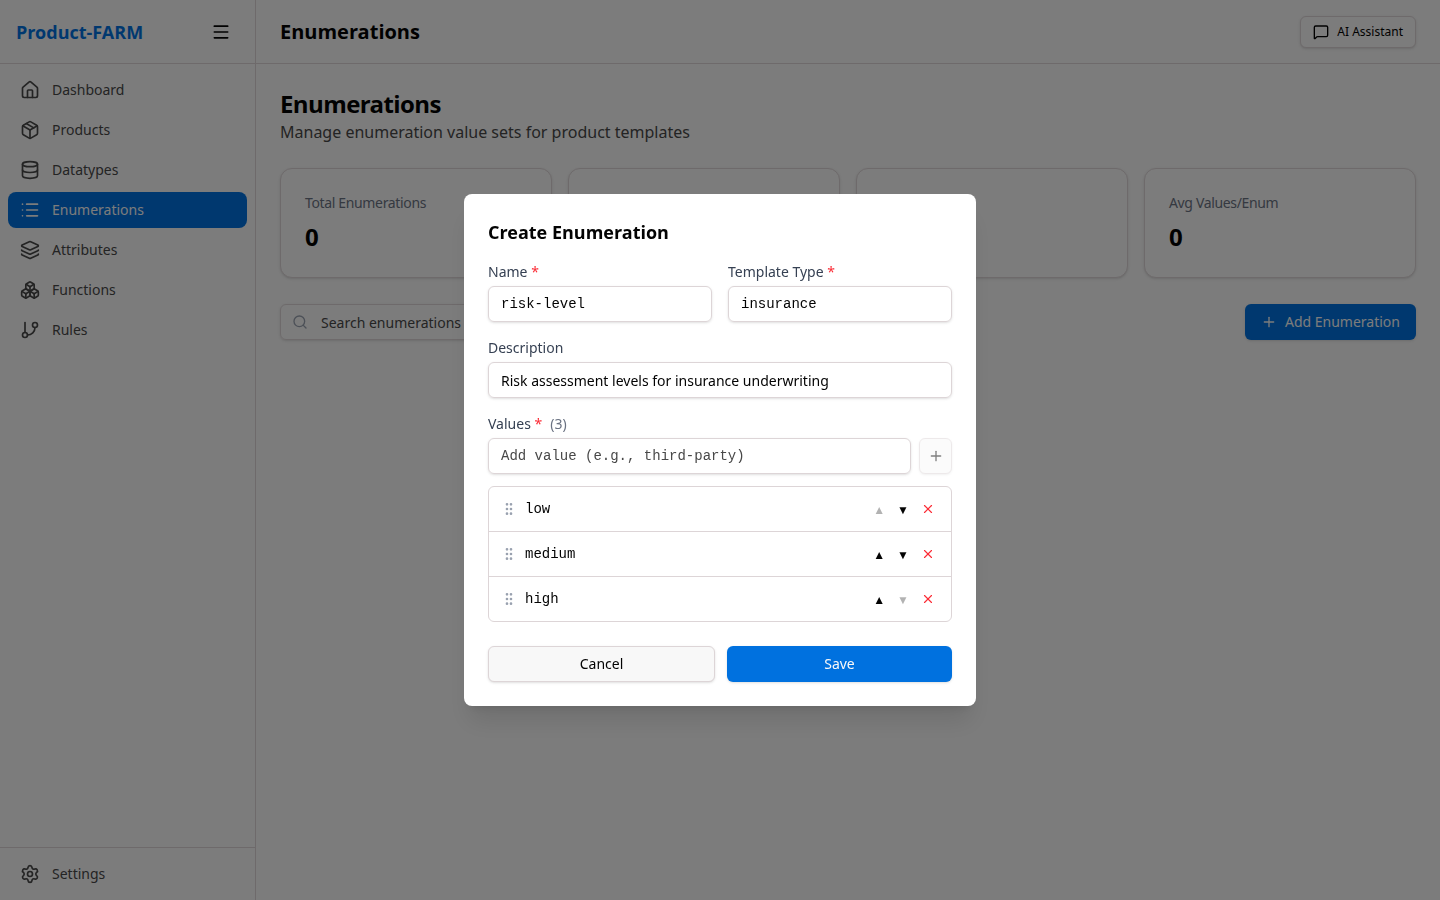
Task: Focus the Description text field
Action: pyautogui.click(x=719, y=380)
